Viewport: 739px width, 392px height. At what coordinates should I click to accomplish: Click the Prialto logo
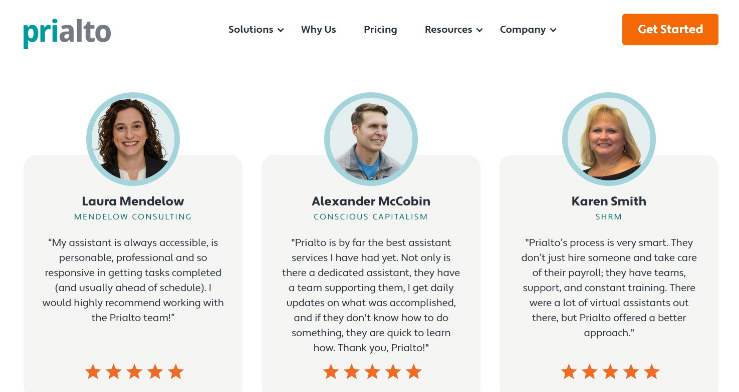[67, 33]
